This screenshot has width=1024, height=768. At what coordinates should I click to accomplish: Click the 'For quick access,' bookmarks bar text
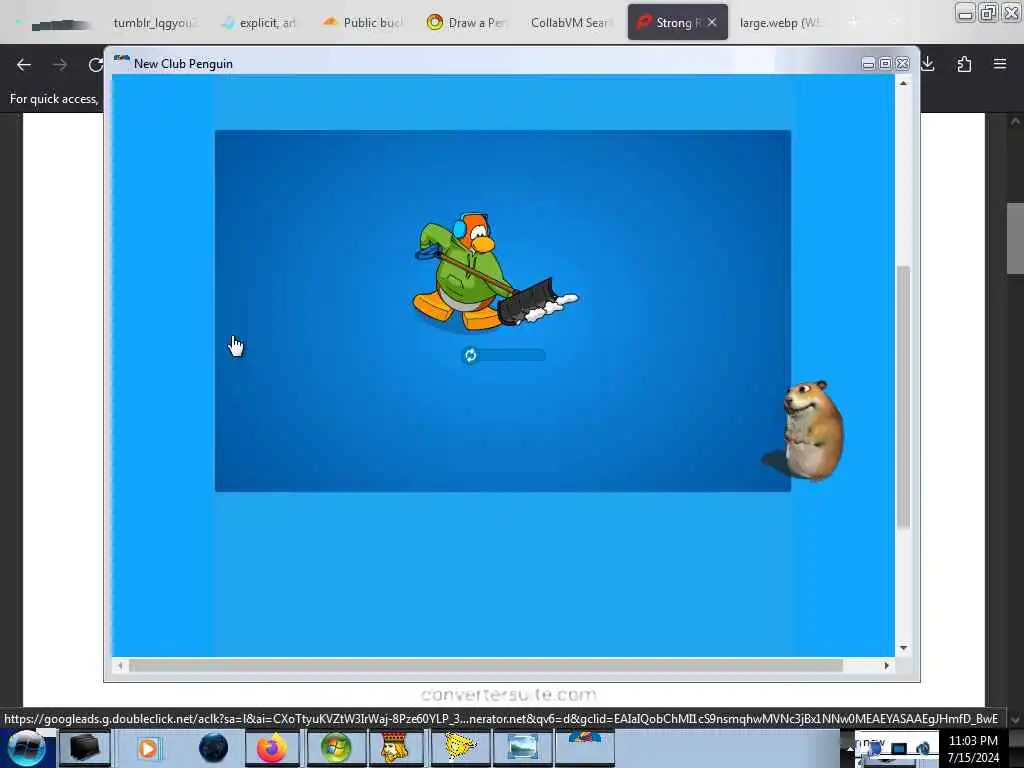pyautogui.click(x=54, y=99)
